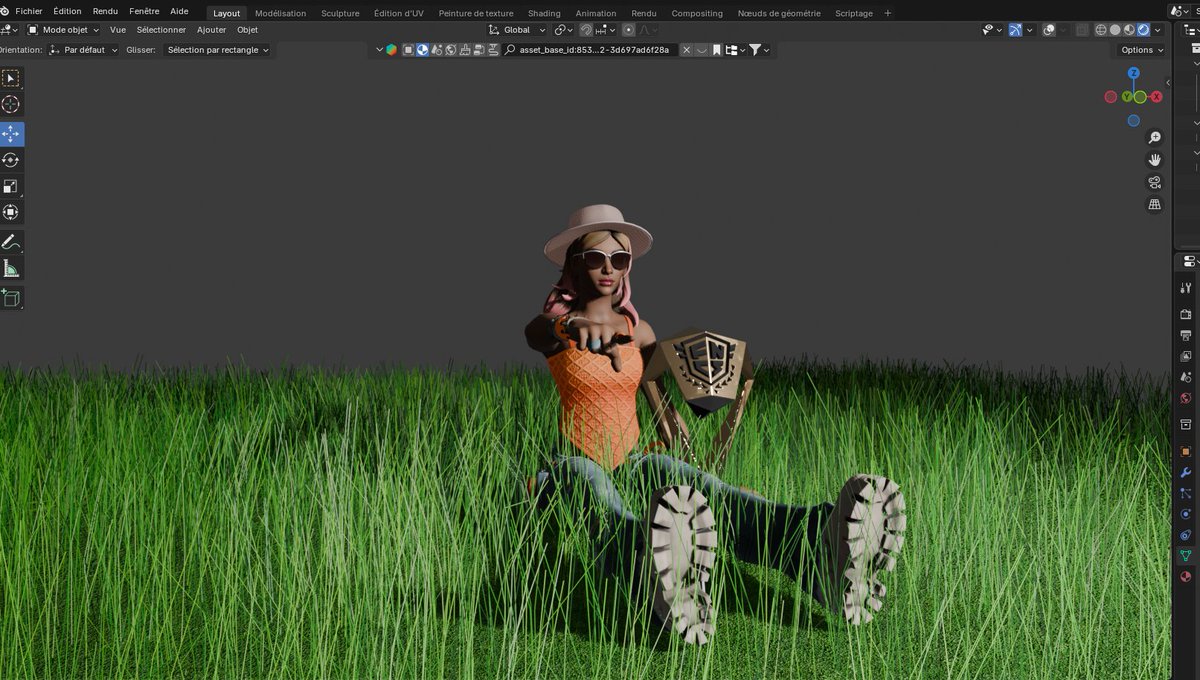Open the Collection properties tab
The height and width of the screenshot is (680, 1200).
coord(1186,424)
